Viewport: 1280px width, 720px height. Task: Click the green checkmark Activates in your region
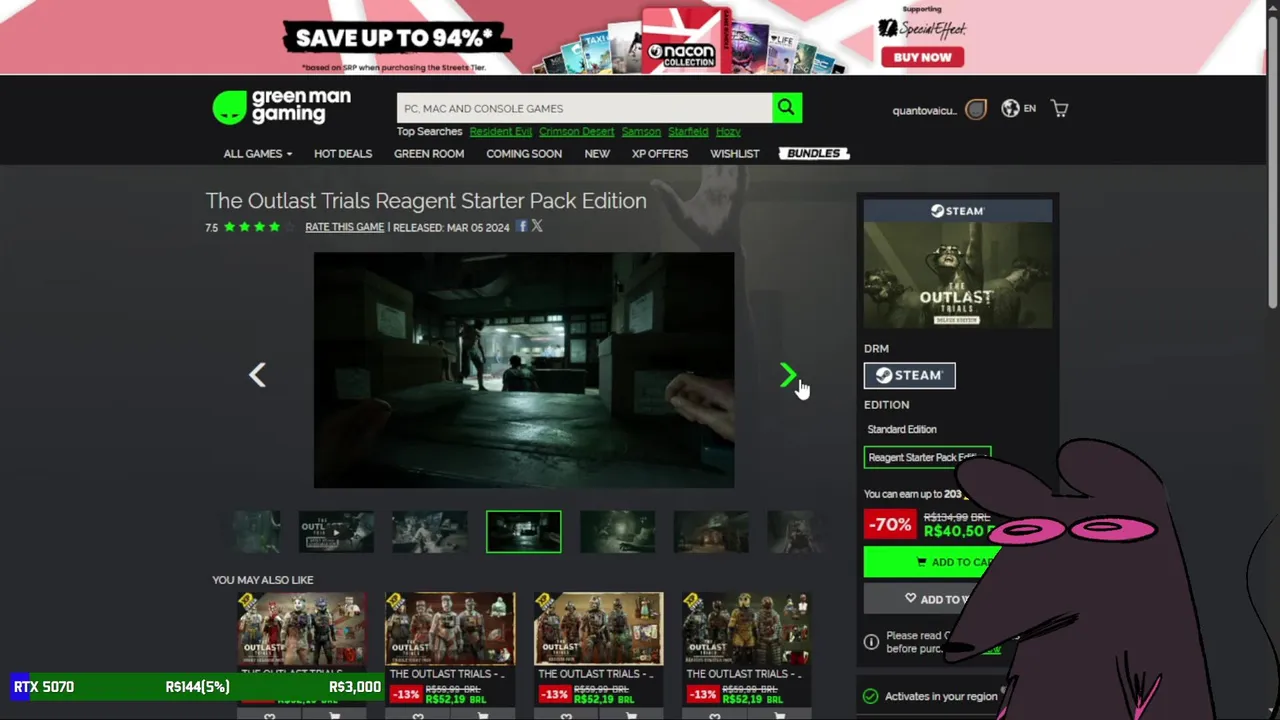(870, 696)
